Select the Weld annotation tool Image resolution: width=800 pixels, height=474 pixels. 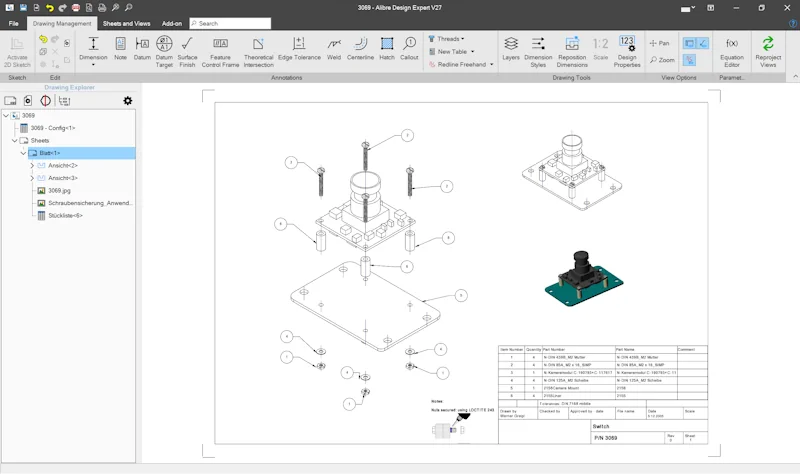point(334,48)
